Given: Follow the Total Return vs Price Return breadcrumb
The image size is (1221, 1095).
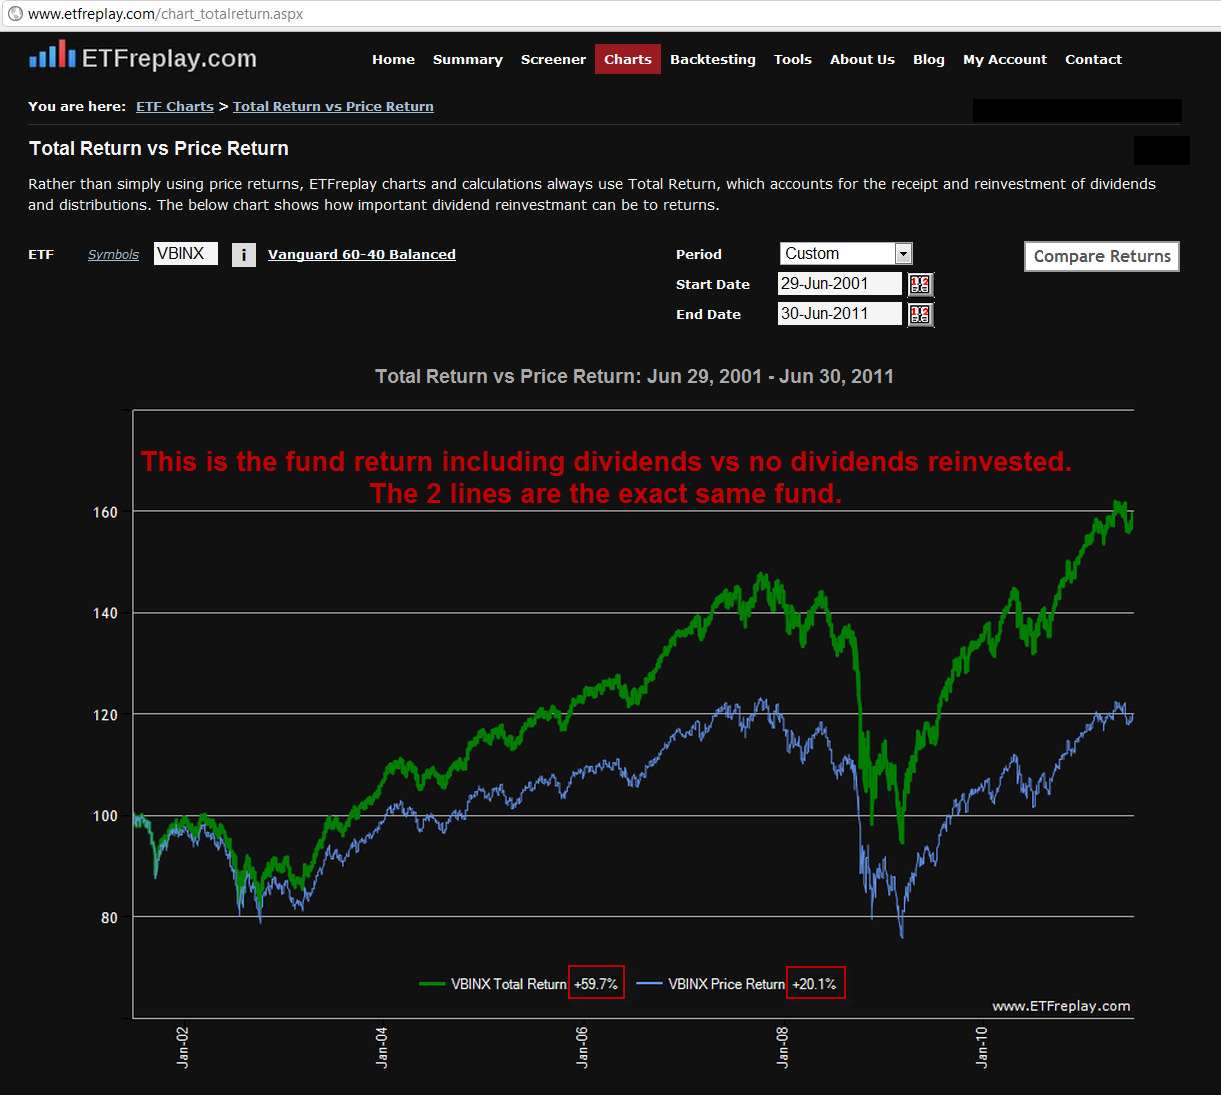Looking at the screenshot, I should click(333, 106).
